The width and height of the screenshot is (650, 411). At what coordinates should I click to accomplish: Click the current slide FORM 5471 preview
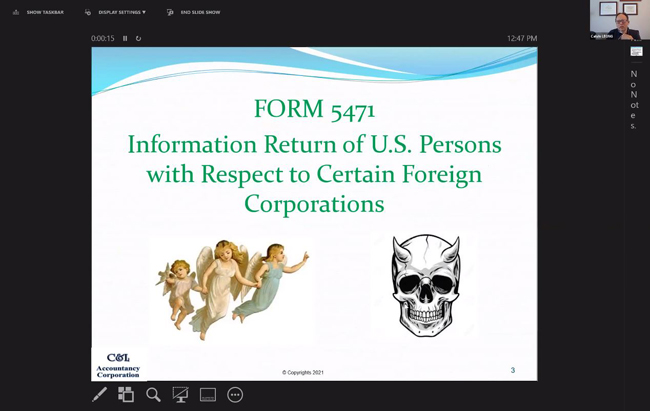314,214
